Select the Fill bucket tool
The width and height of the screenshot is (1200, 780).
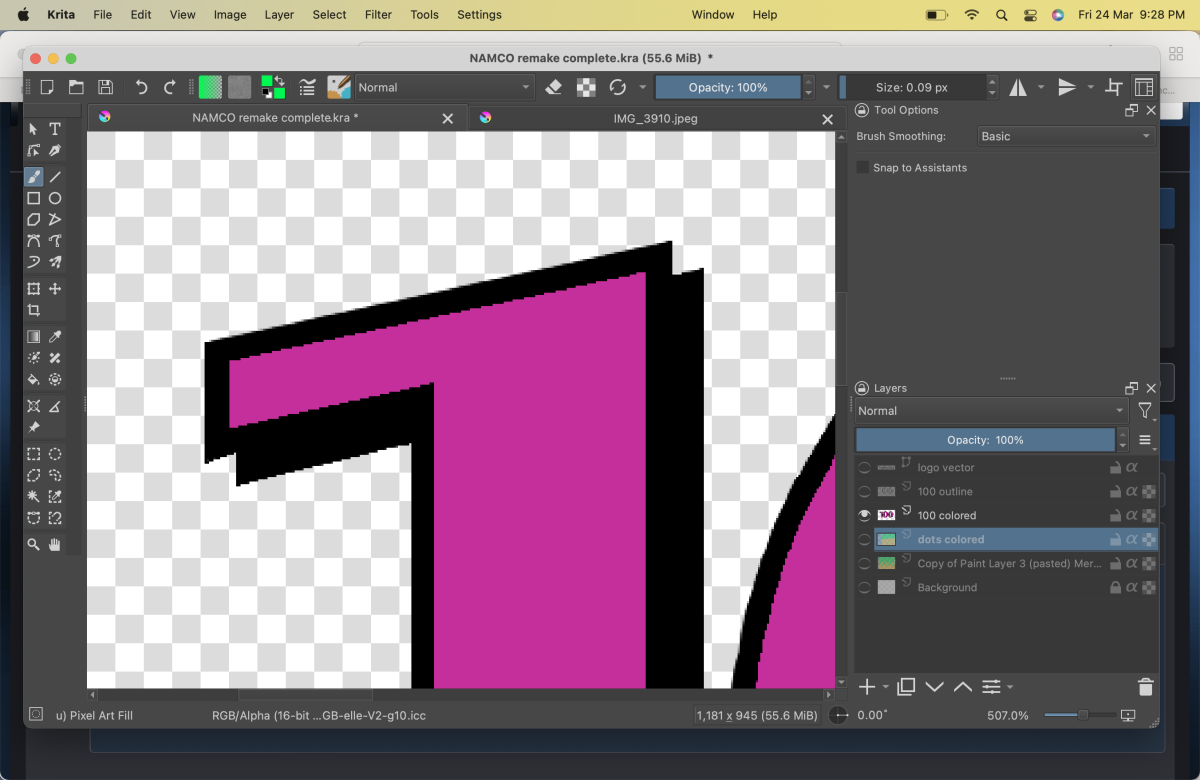coord(34,379)
